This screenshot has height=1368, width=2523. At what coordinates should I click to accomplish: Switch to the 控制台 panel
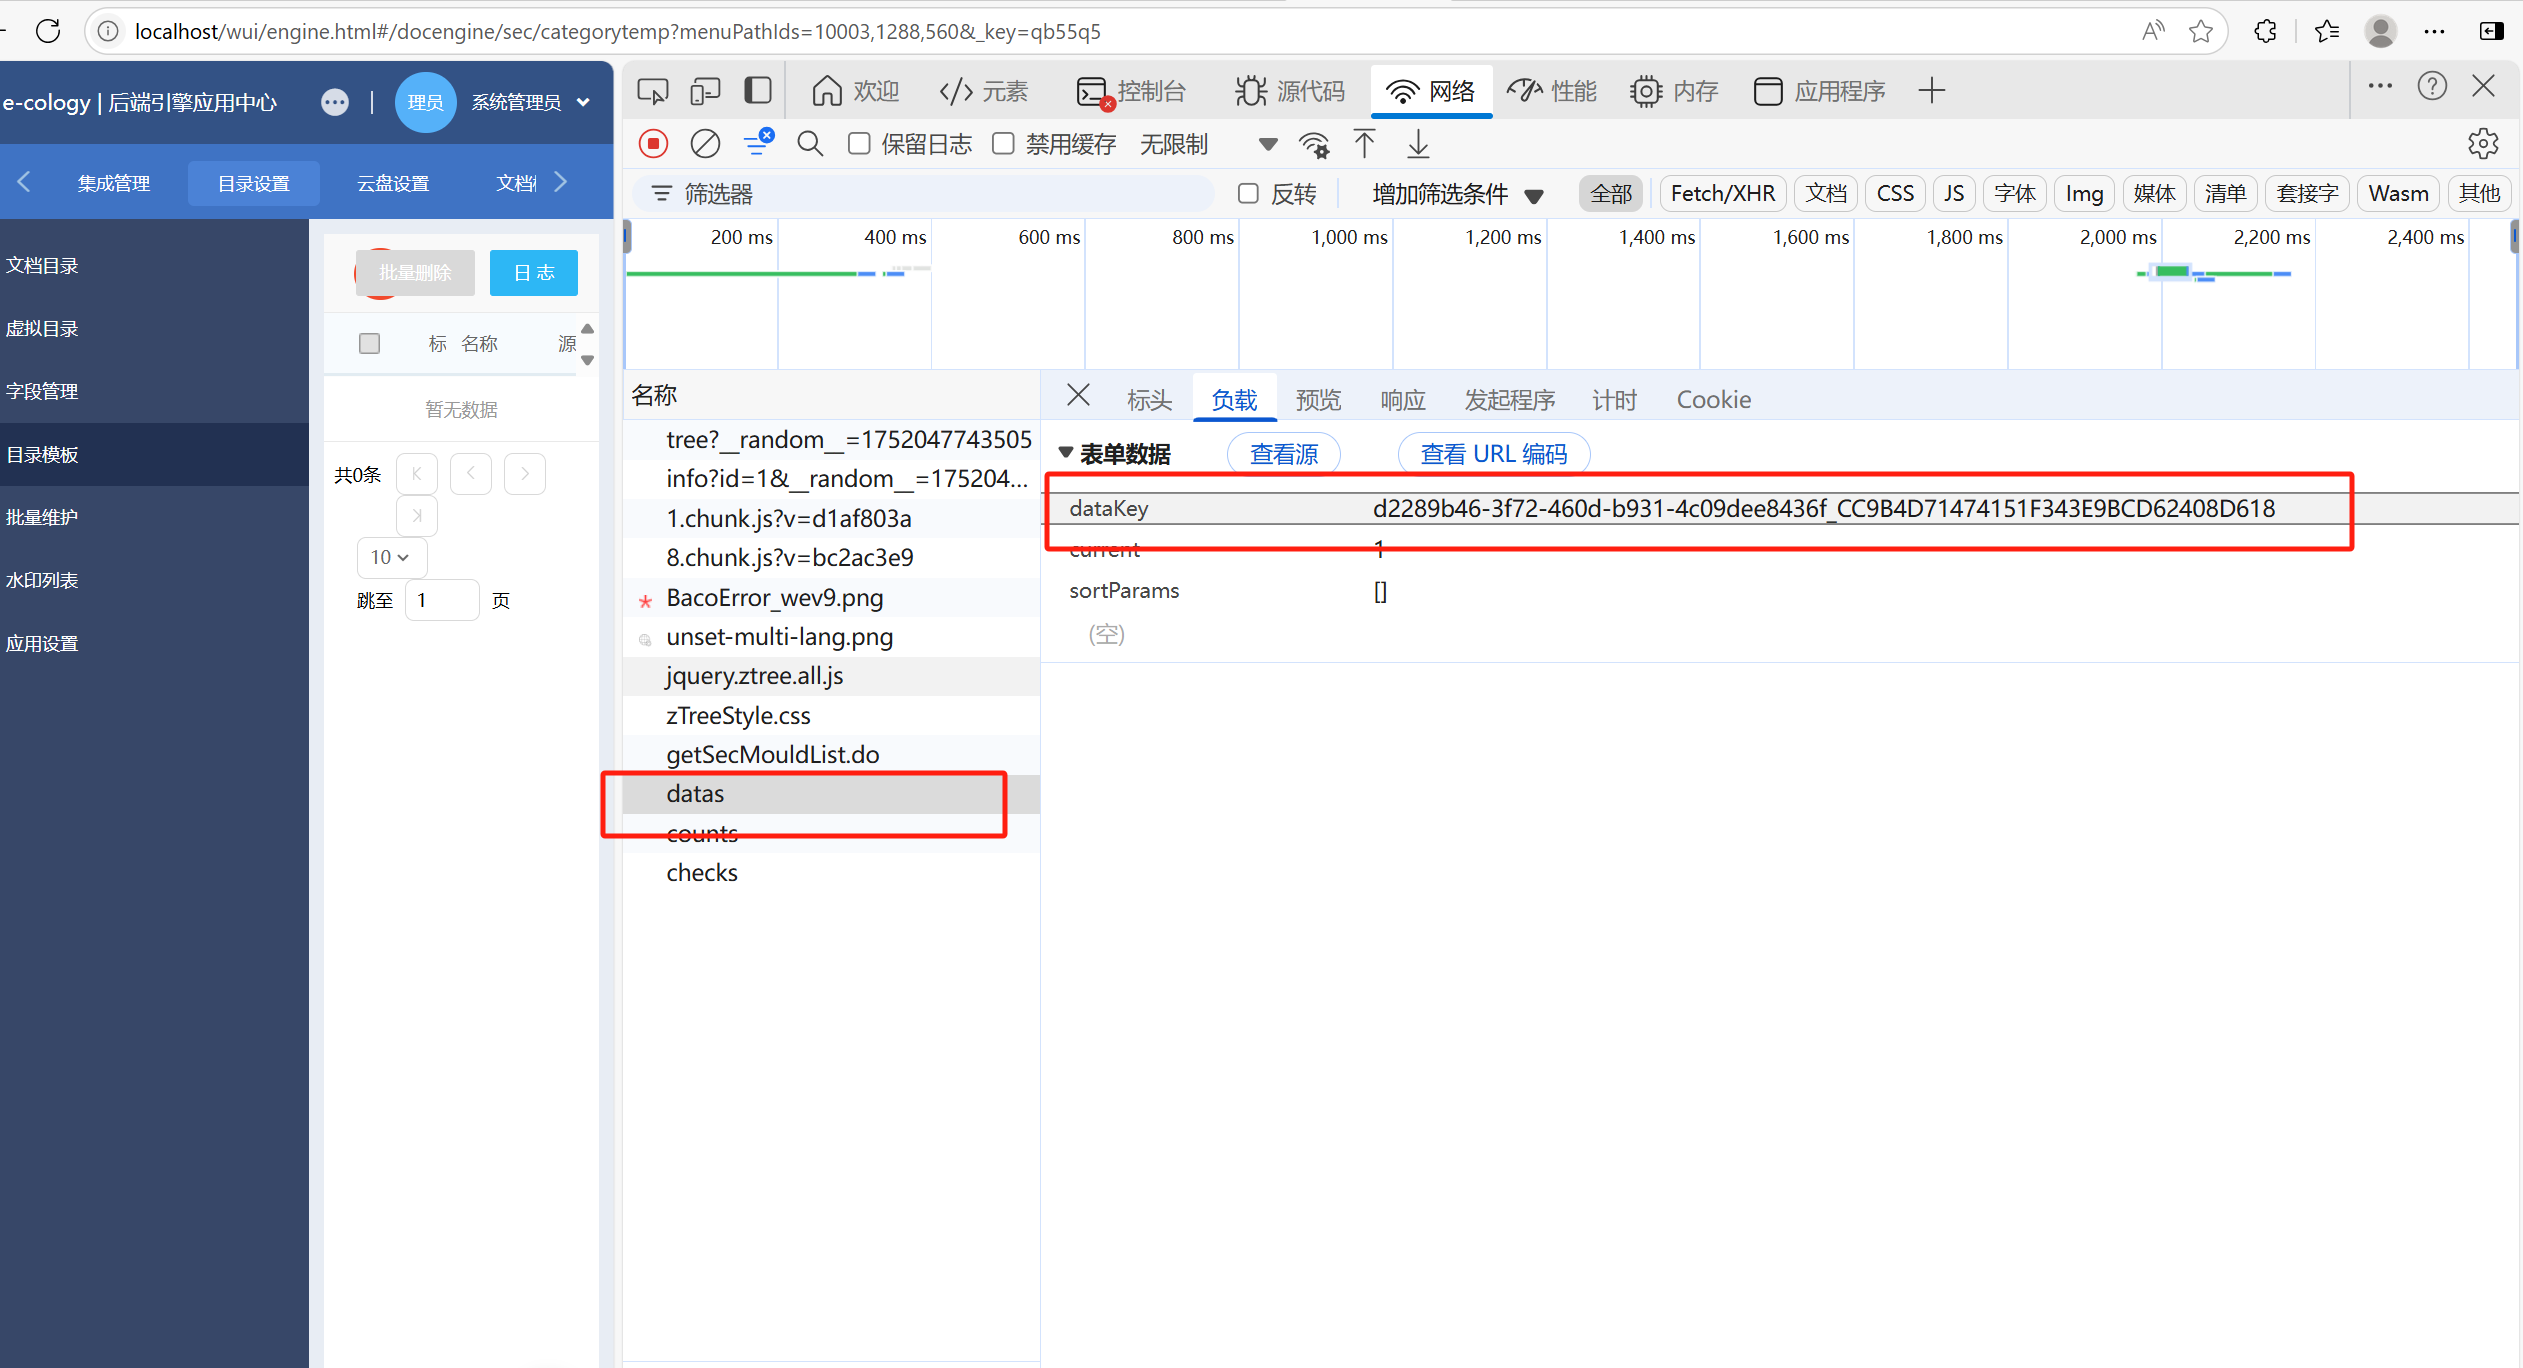[x=1132, y=90]
